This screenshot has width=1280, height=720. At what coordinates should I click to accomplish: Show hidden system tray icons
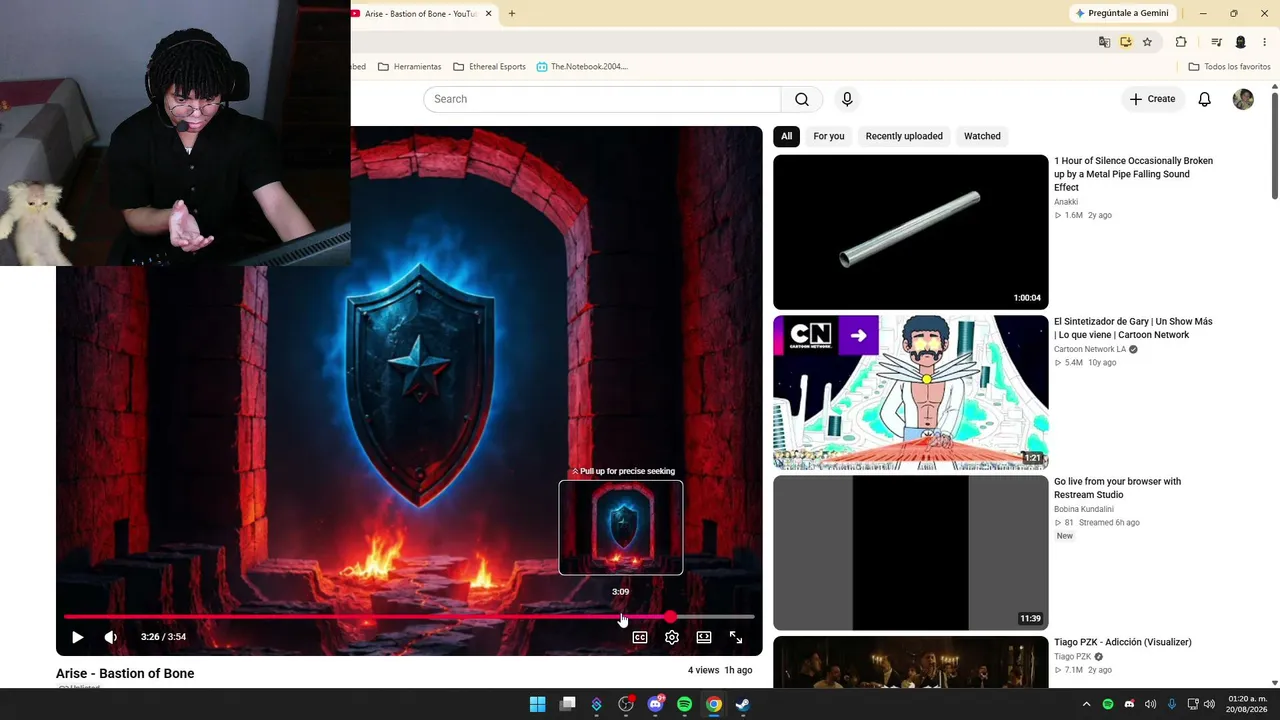click(1086, 704)
